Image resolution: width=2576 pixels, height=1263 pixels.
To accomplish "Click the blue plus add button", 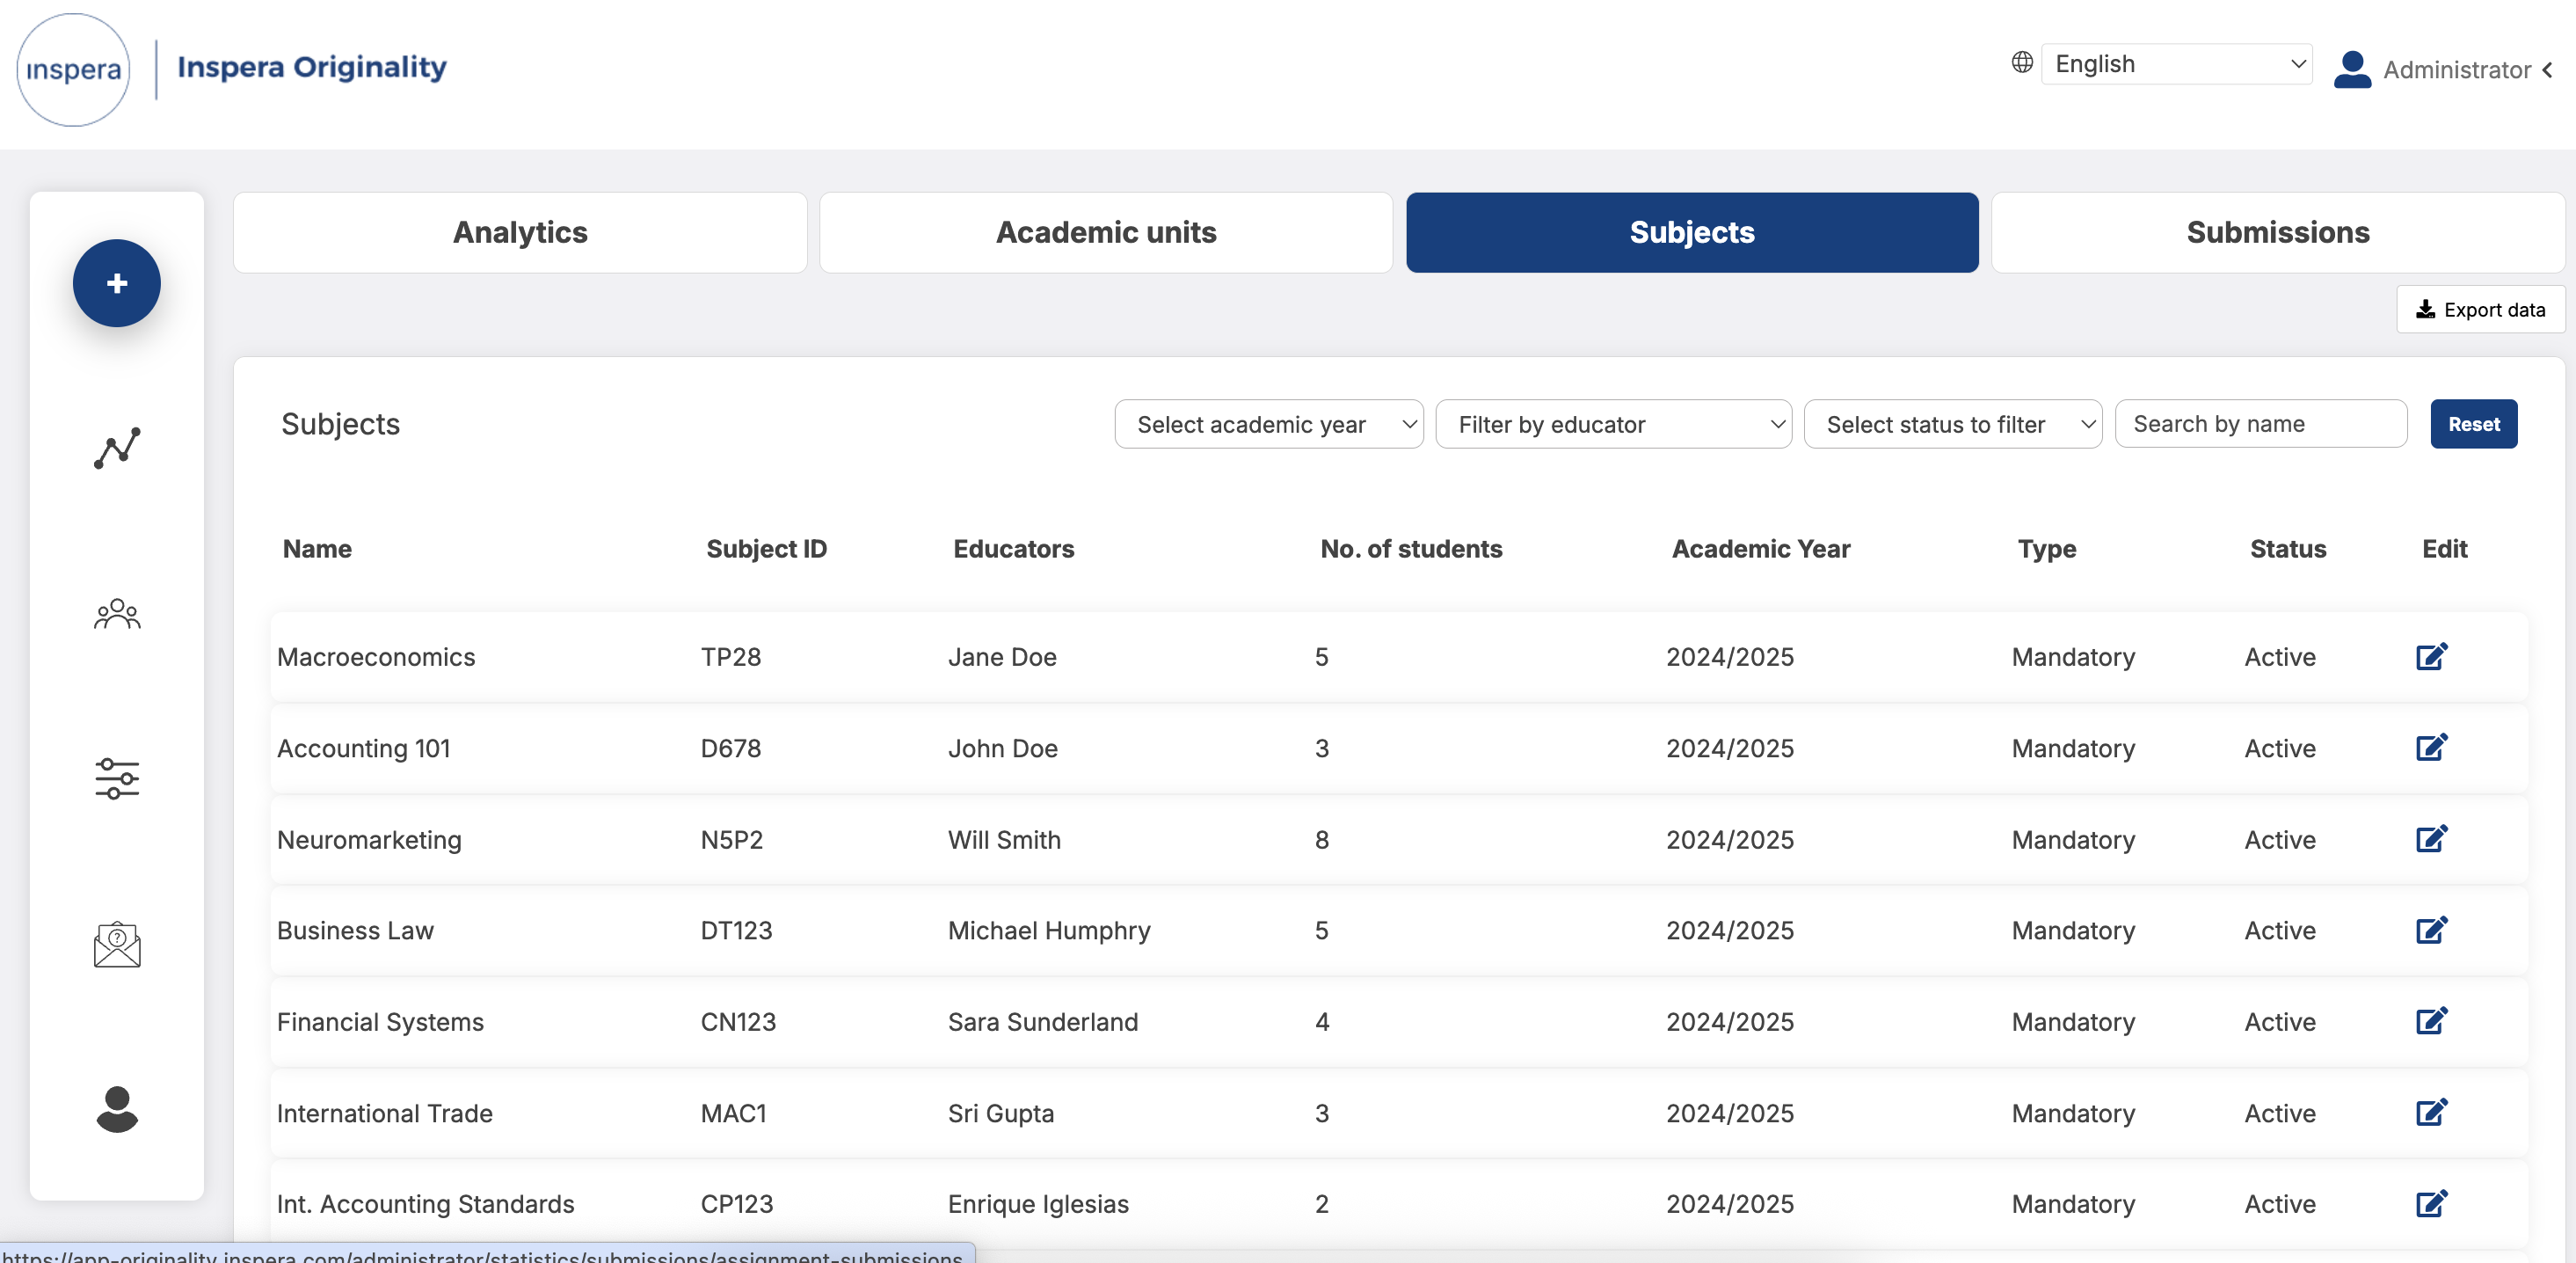I will [116, 283].
